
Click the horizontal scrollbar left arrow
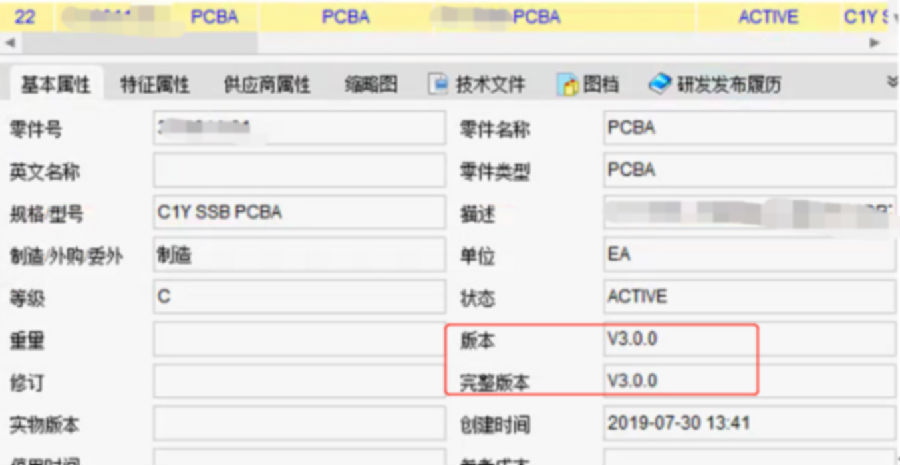(x=10, y=43)
